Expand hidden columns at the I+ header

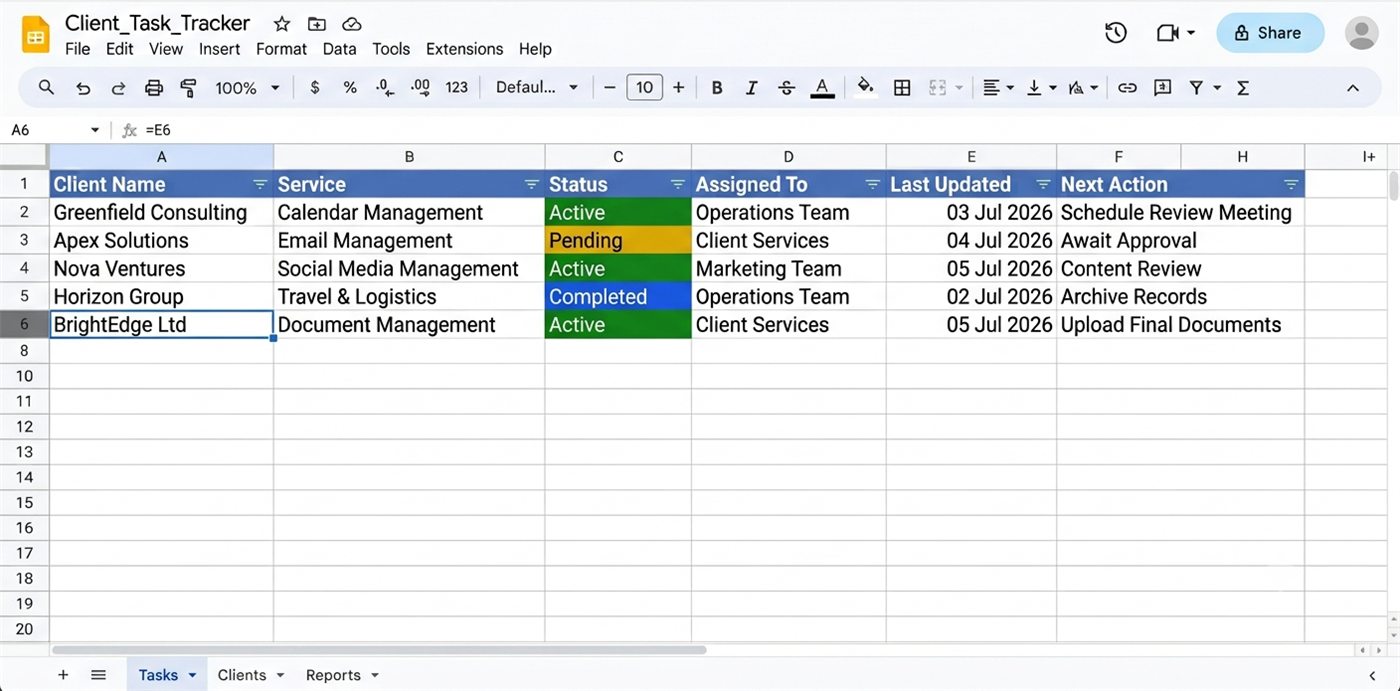click(x=1368, y=157)
